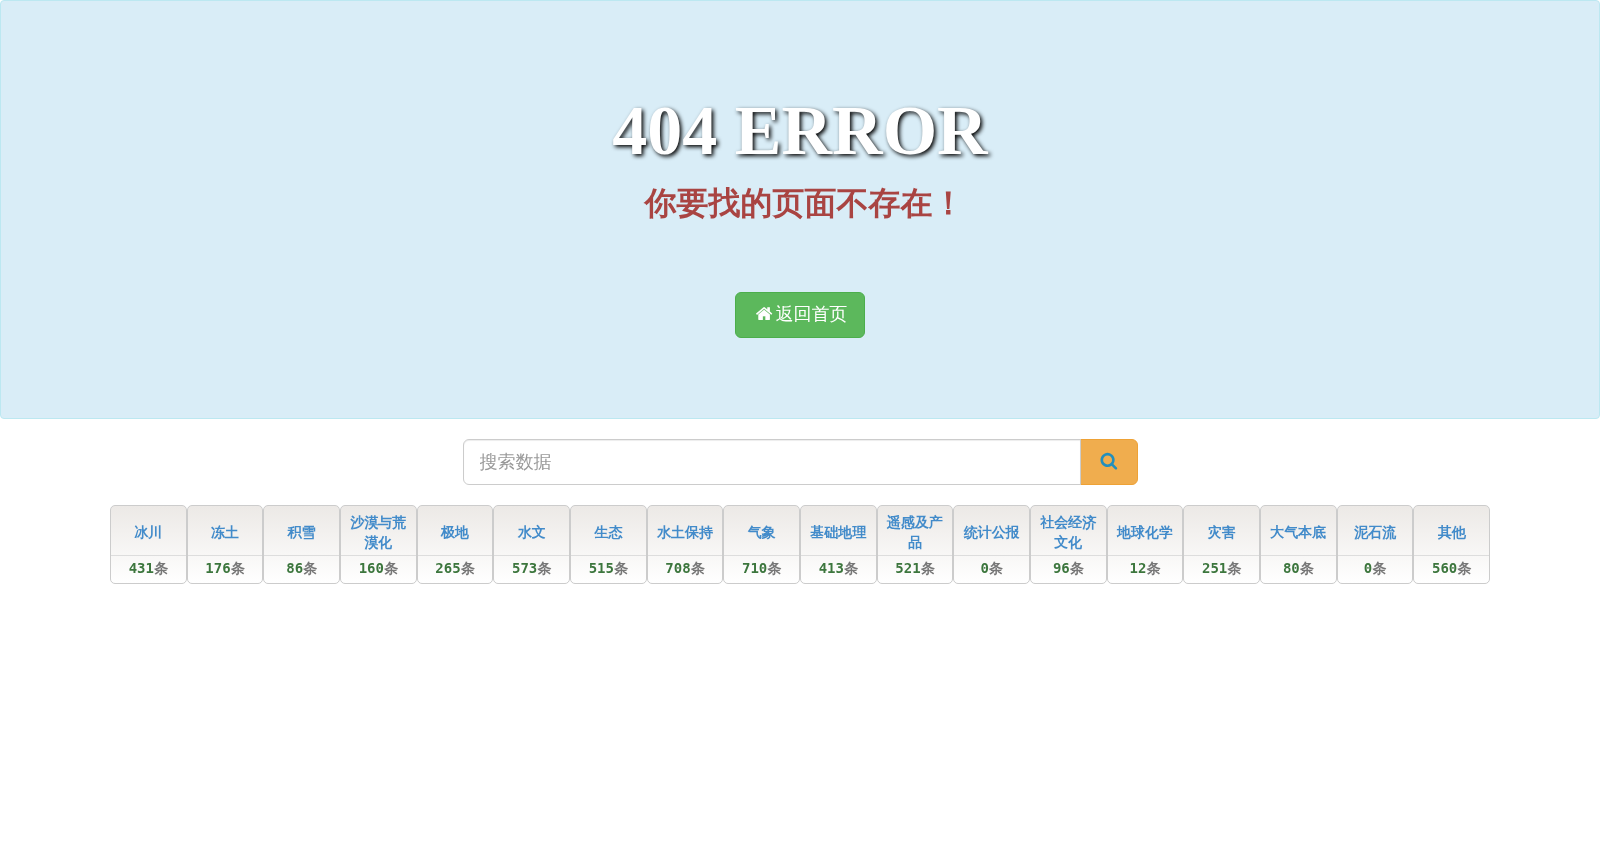Click the 12条 count under 地球化学
The image size is (1600, 857).
(x=1145, y=568)
